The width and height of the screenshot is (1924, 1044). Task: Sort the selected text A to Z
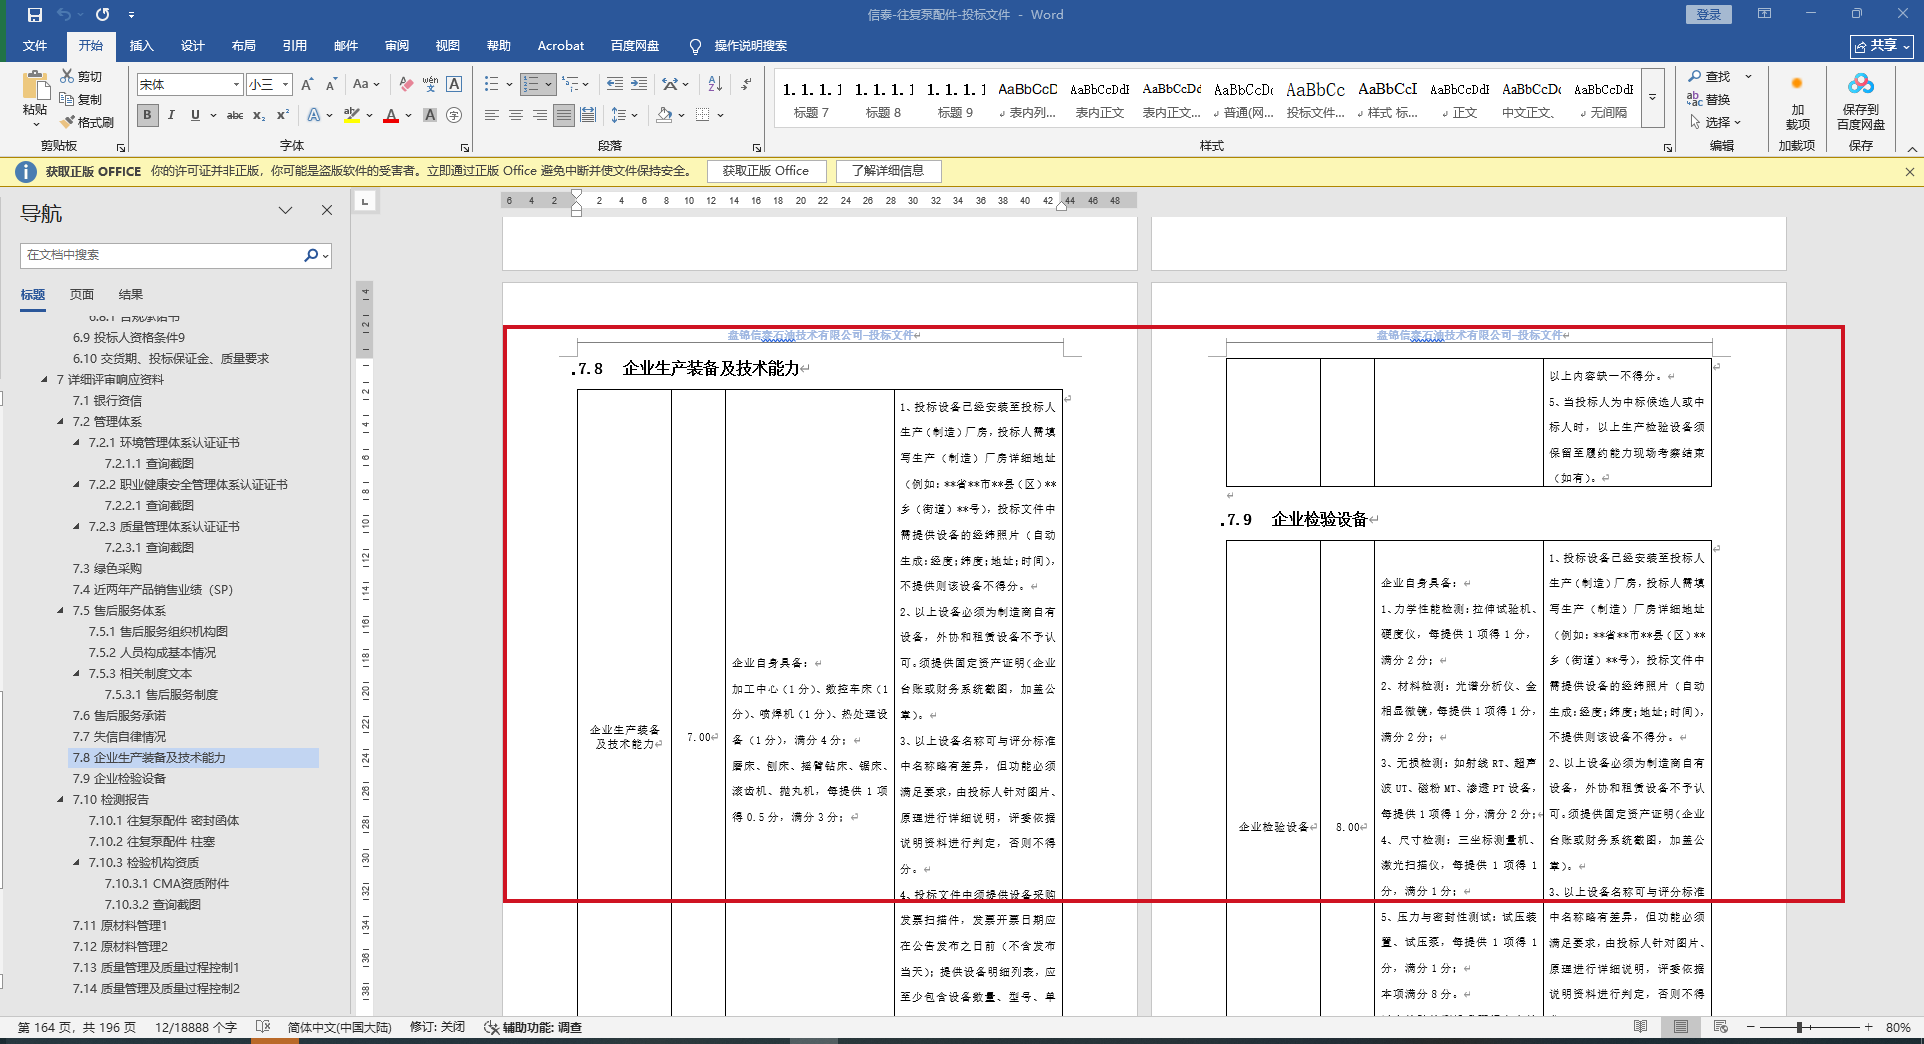tap(715, 85)
